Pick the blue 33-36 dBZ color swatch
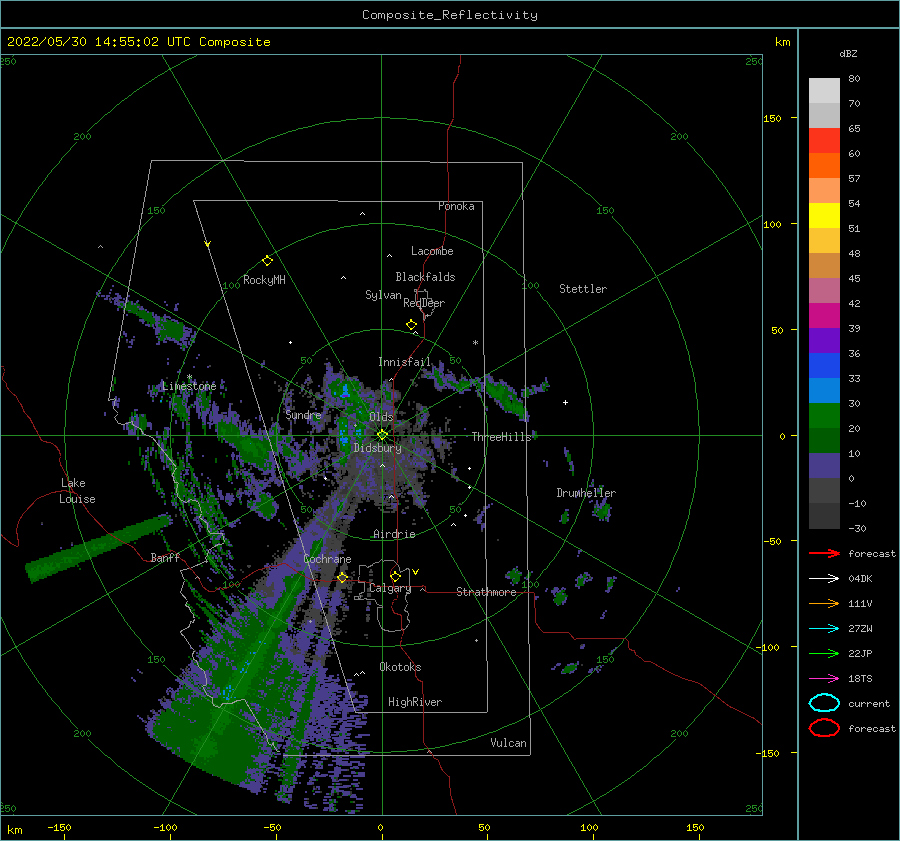The height and width of the screenshot is (841, 900). point(824,365)
